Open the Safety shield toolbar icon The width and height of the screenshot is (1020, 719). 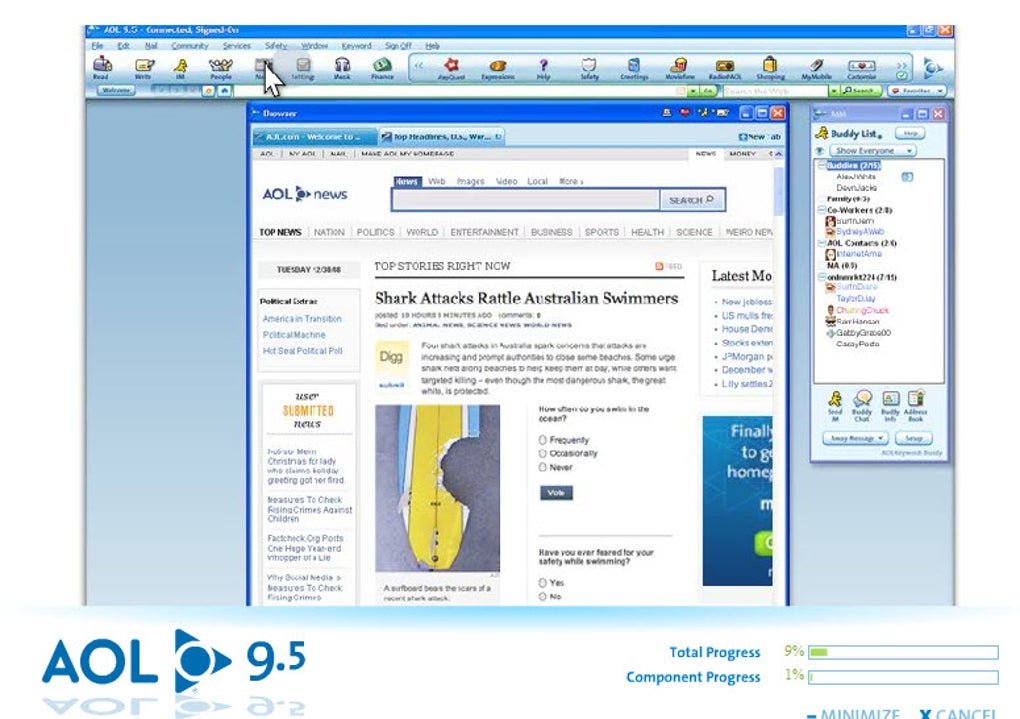click(x=589, y=68)
